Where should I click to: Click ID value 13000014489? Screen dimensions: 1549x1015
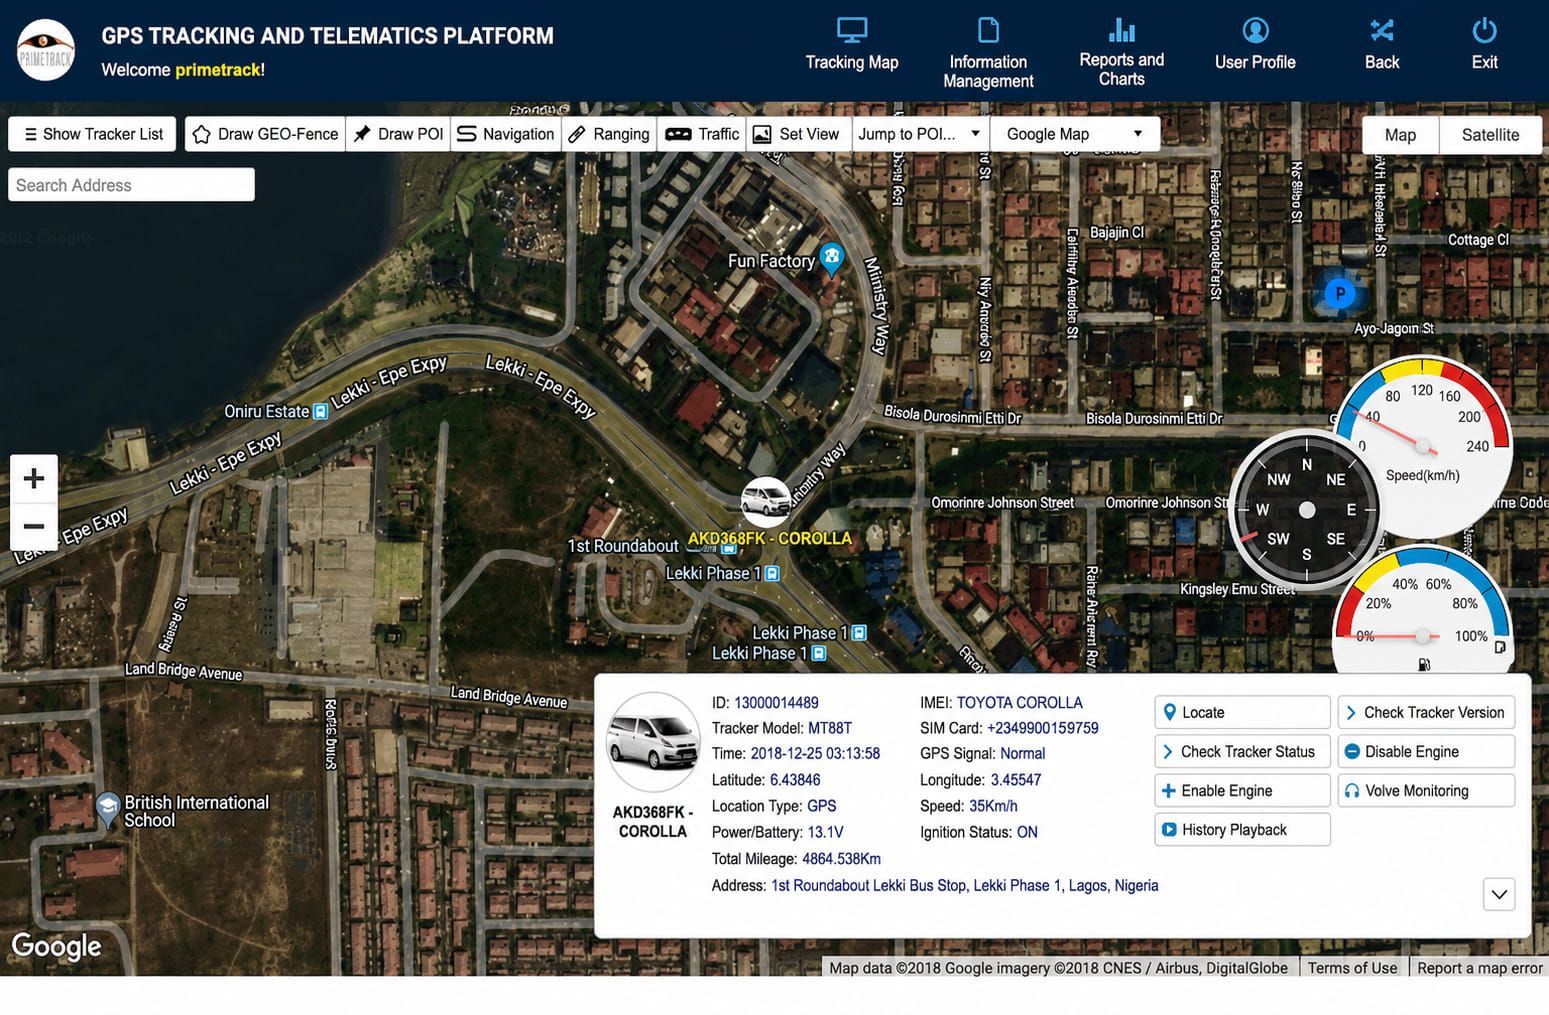click(x=776, y=703)
